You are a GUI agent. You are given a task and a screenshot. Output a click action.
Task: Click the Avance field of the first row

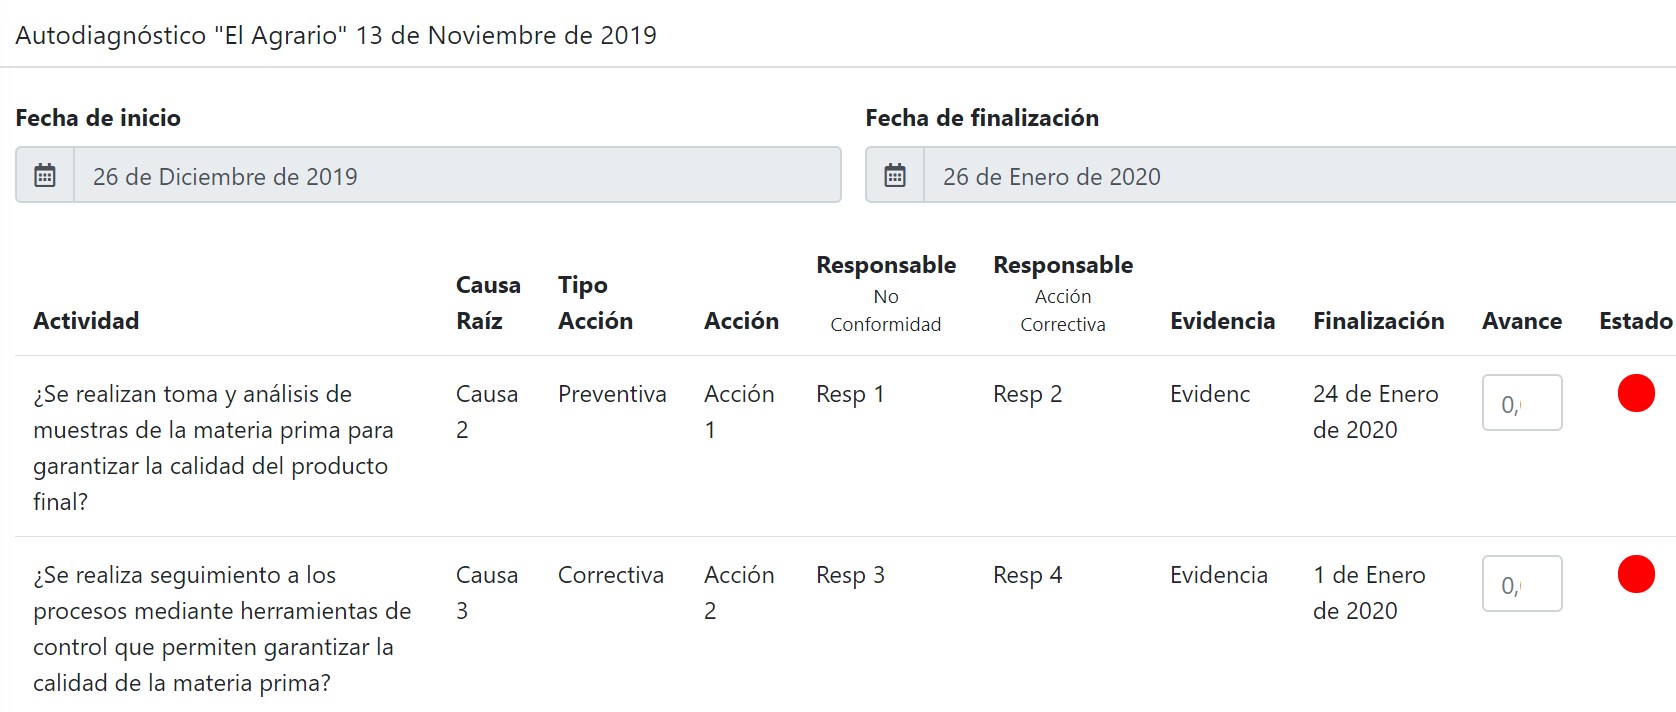tap(1521, 402)
